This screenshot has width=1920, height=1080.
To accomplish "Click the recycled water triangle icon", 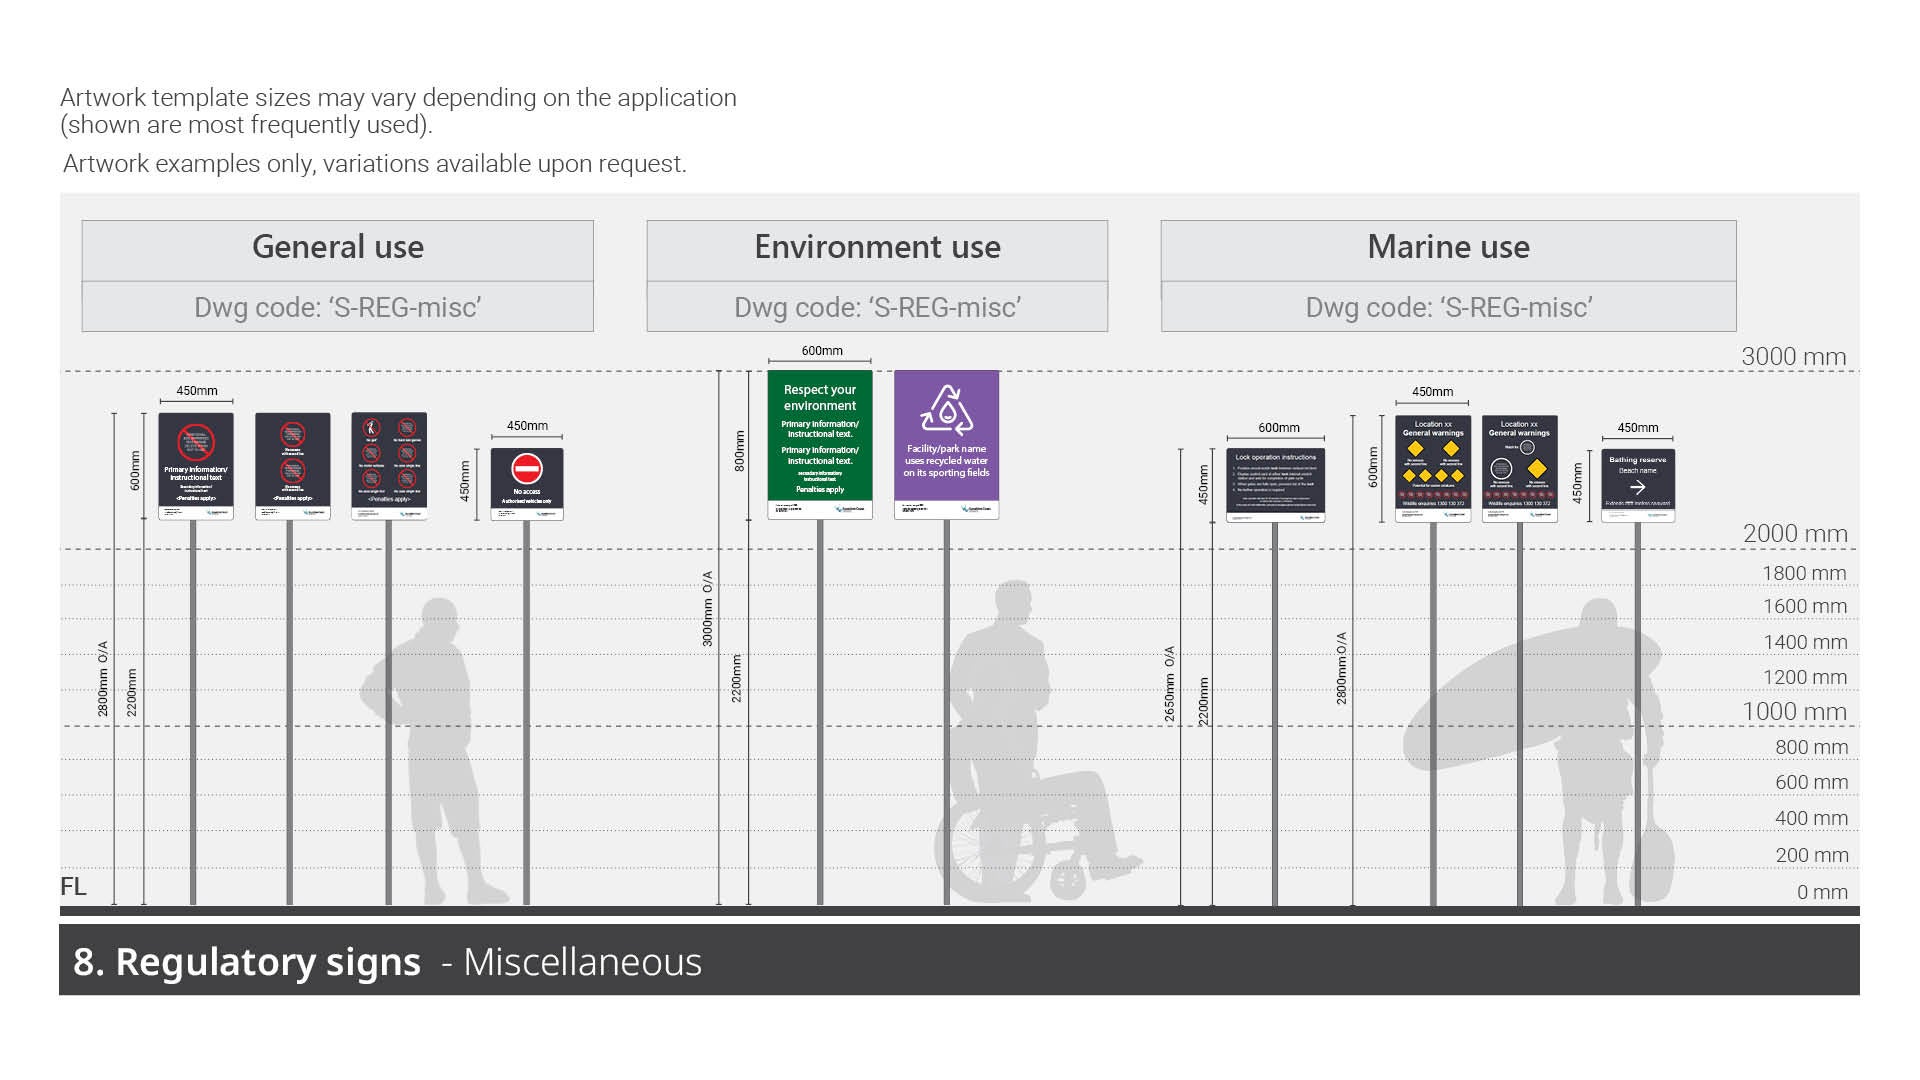I will click(x=946, y=411).
